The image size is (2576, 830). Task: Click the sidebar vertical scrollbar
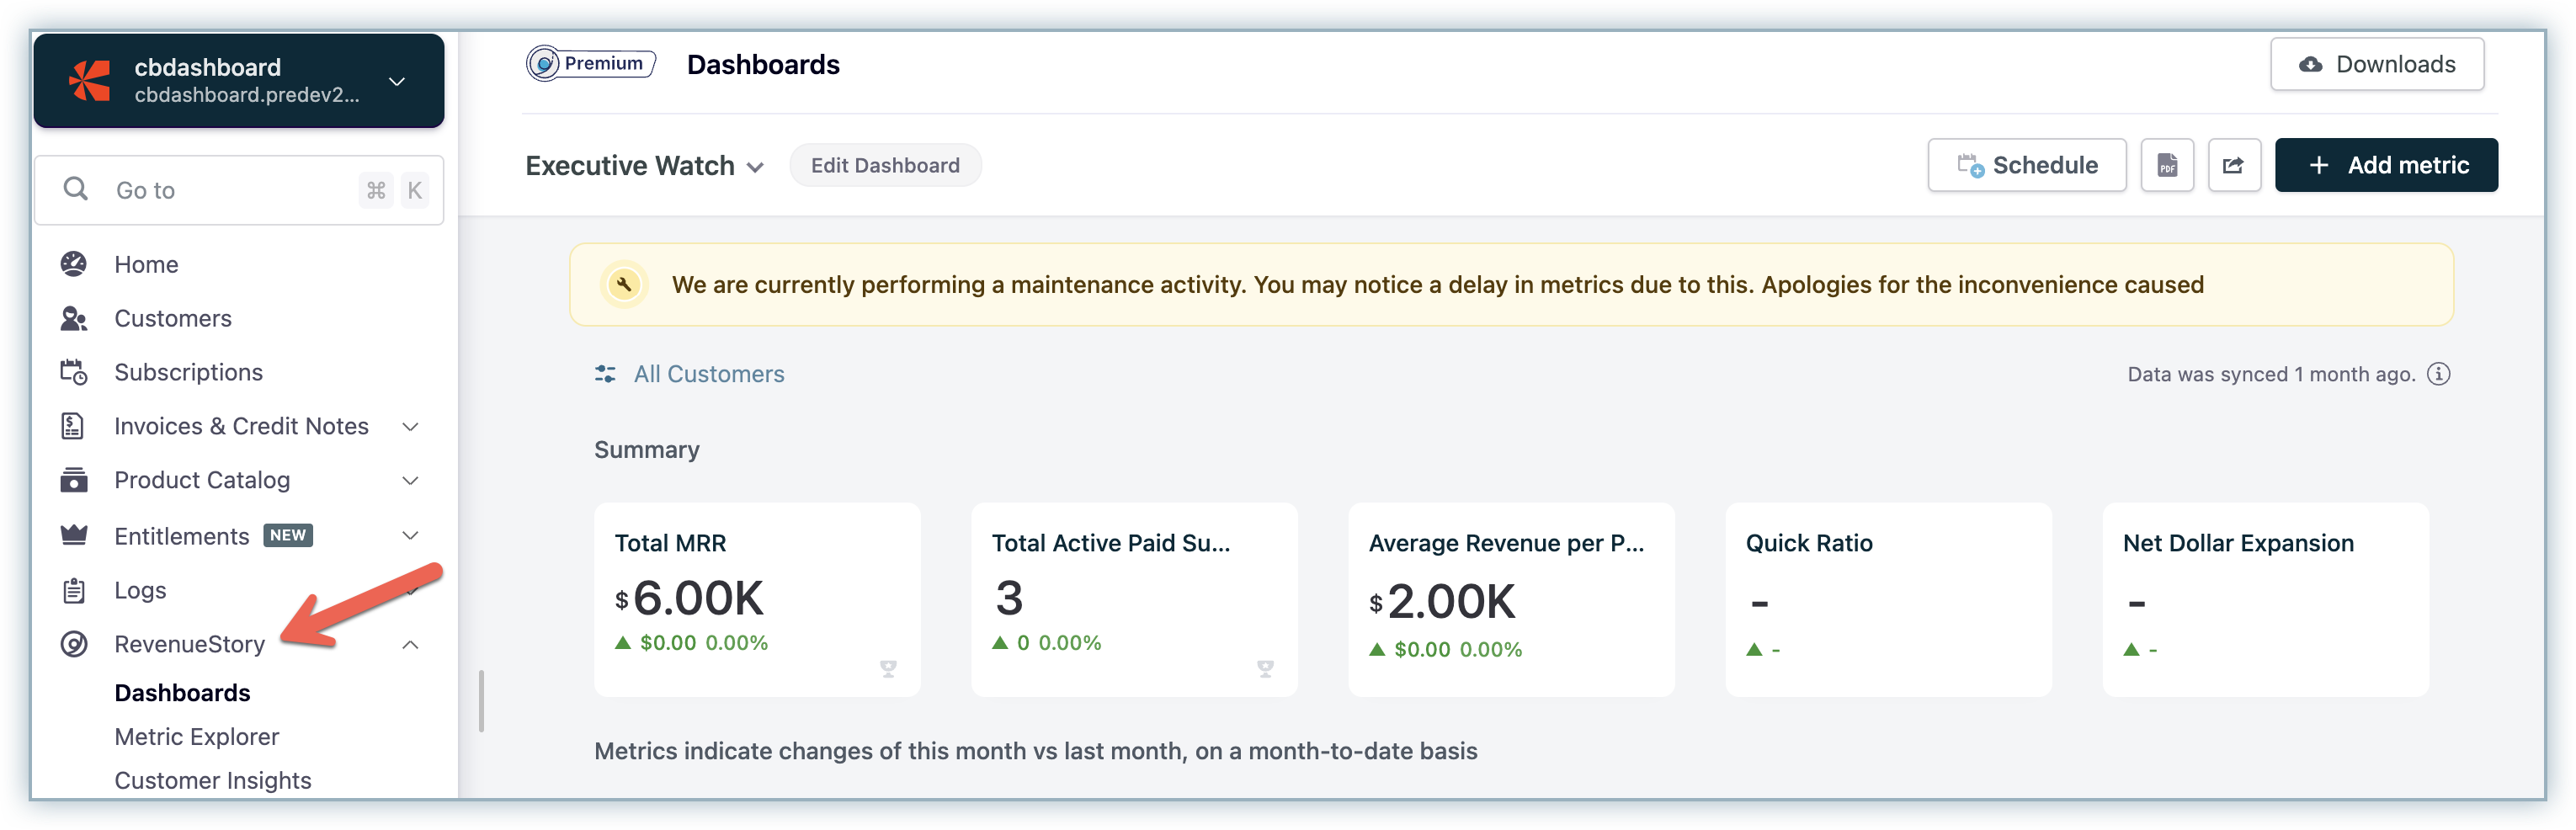click(x=481, y=700)
